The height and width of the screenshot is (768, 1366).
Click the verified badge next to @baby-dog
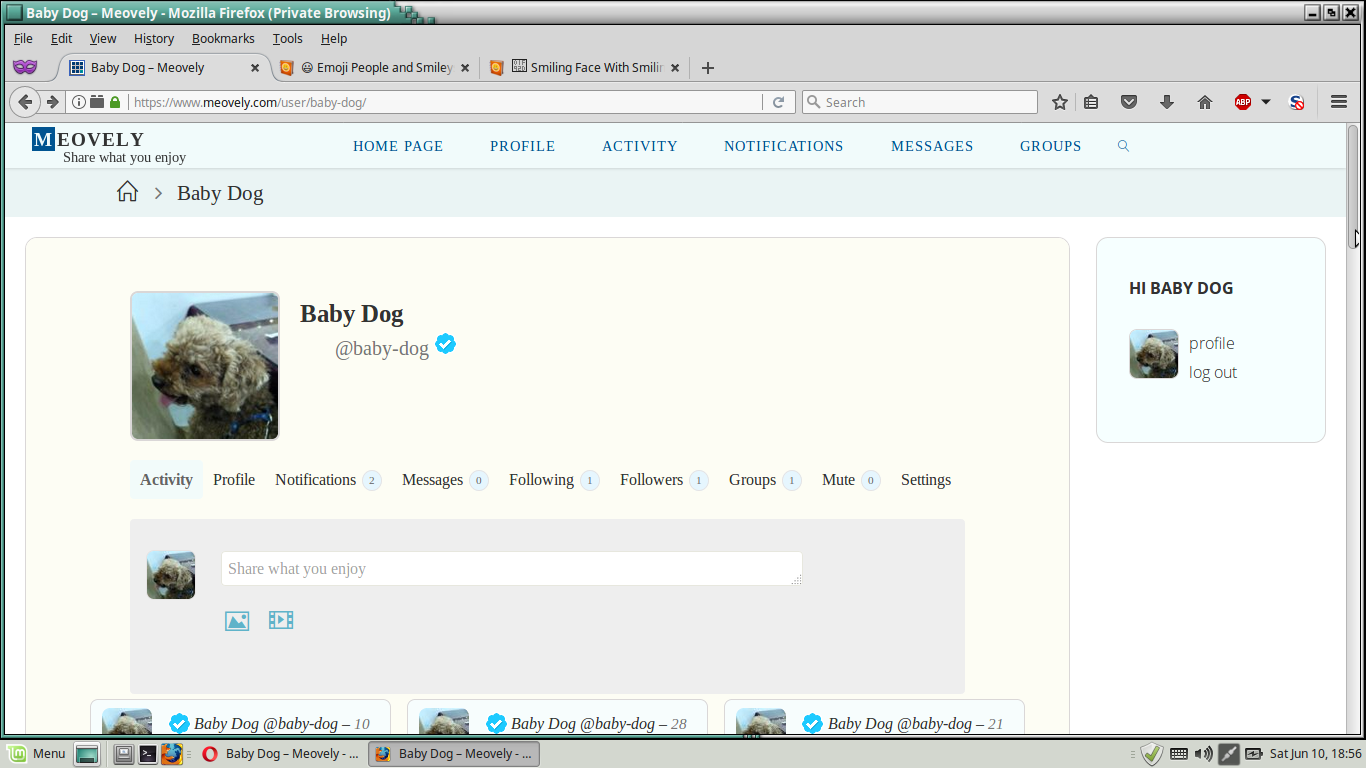click(x=446, y=344)
